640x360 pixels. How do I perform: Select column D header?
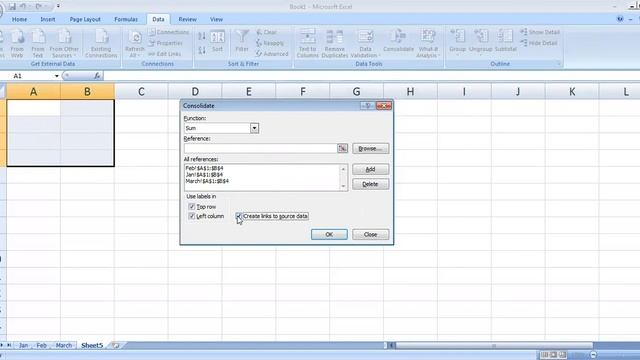195,91
